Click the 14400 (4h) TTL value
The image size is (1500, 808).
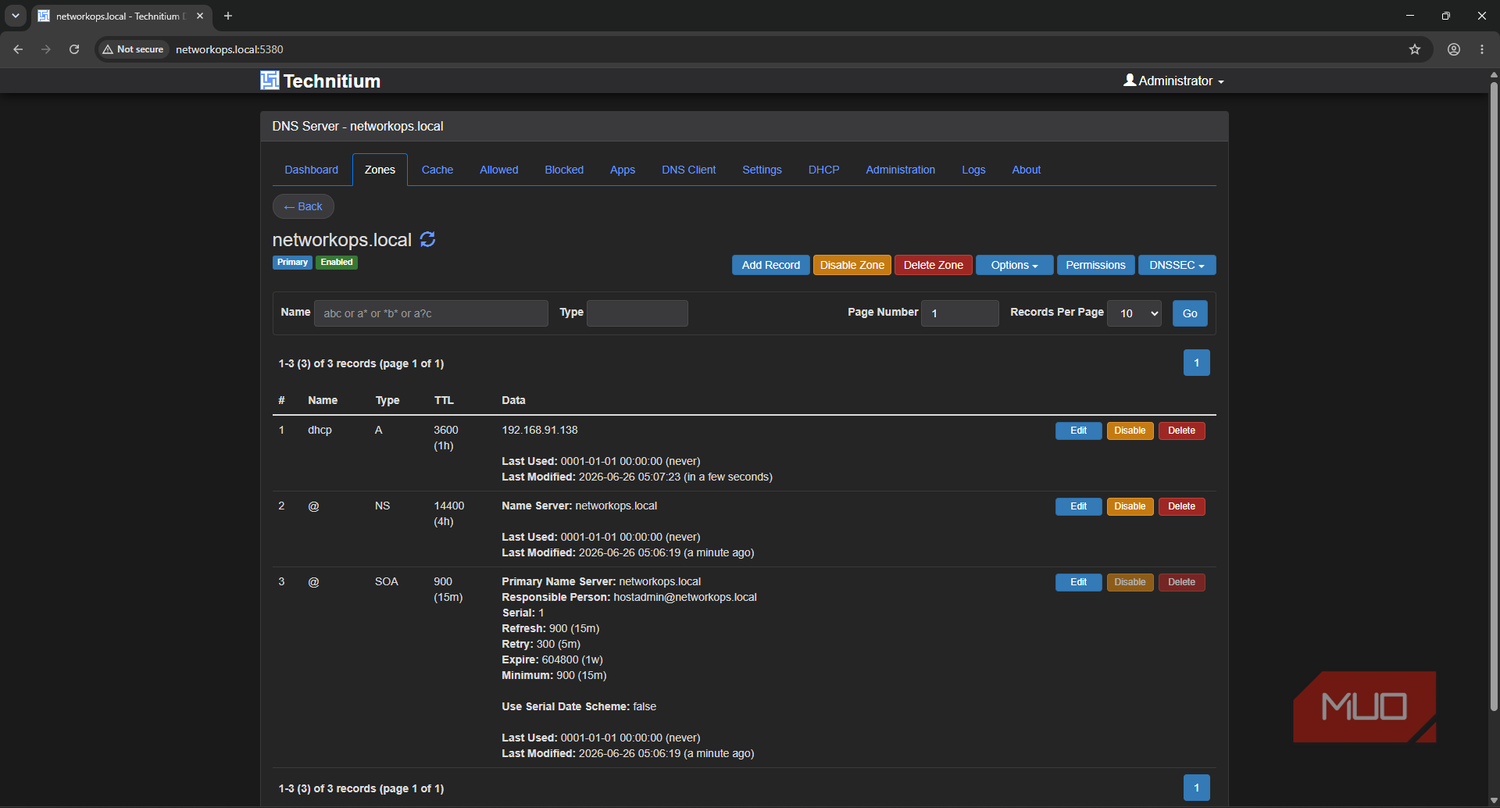447,514
